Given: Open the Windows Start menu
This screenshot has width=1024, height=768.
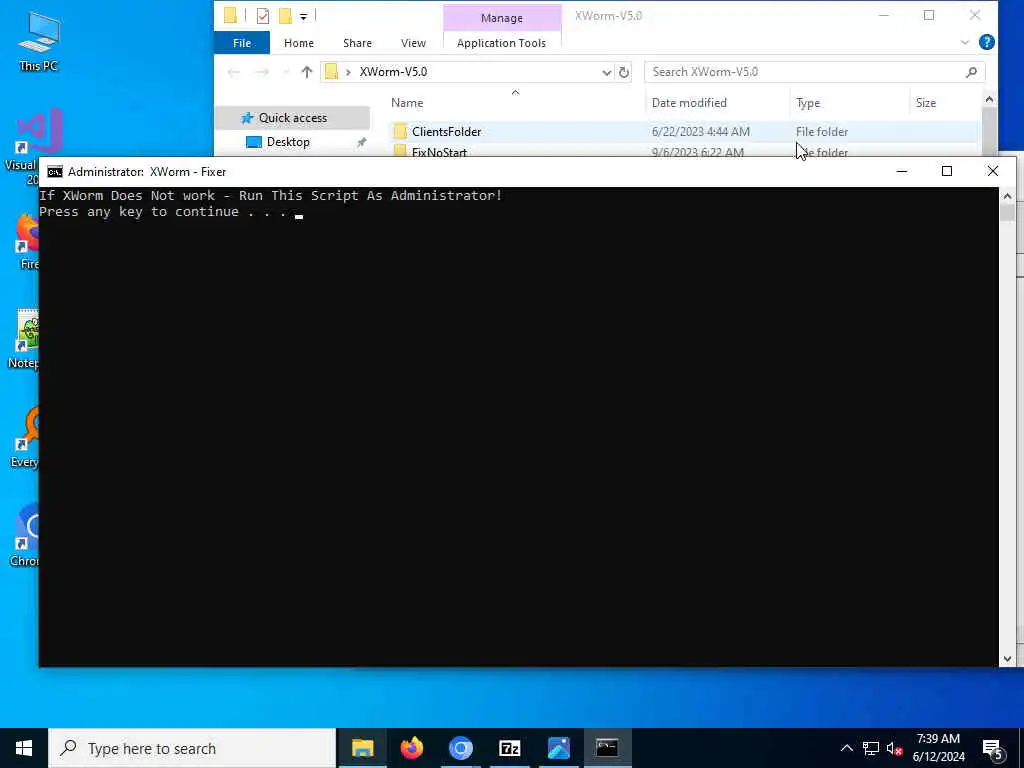Looking at the screenshot, I should pyautogui.click(x=24, y=748).
